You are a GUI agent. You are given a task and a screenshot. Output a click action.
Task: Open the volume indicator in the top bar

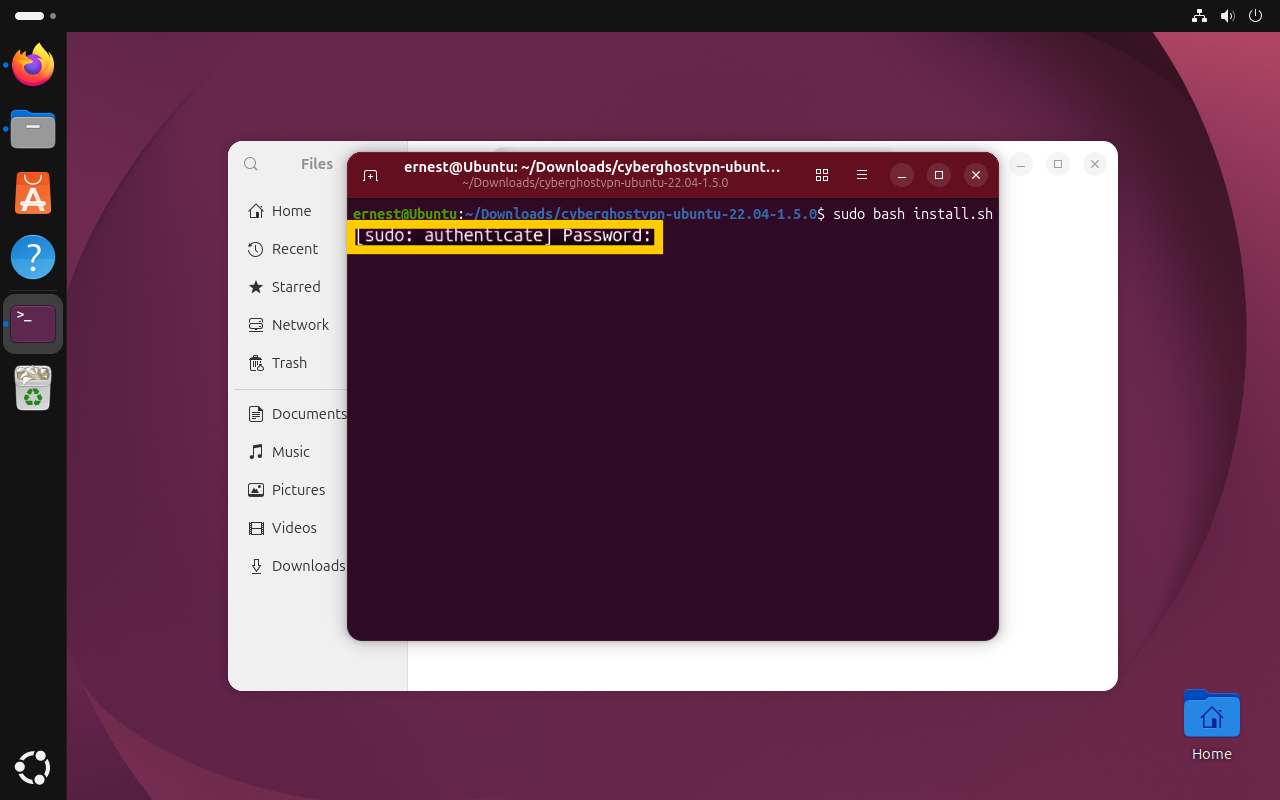point(1227,16)
